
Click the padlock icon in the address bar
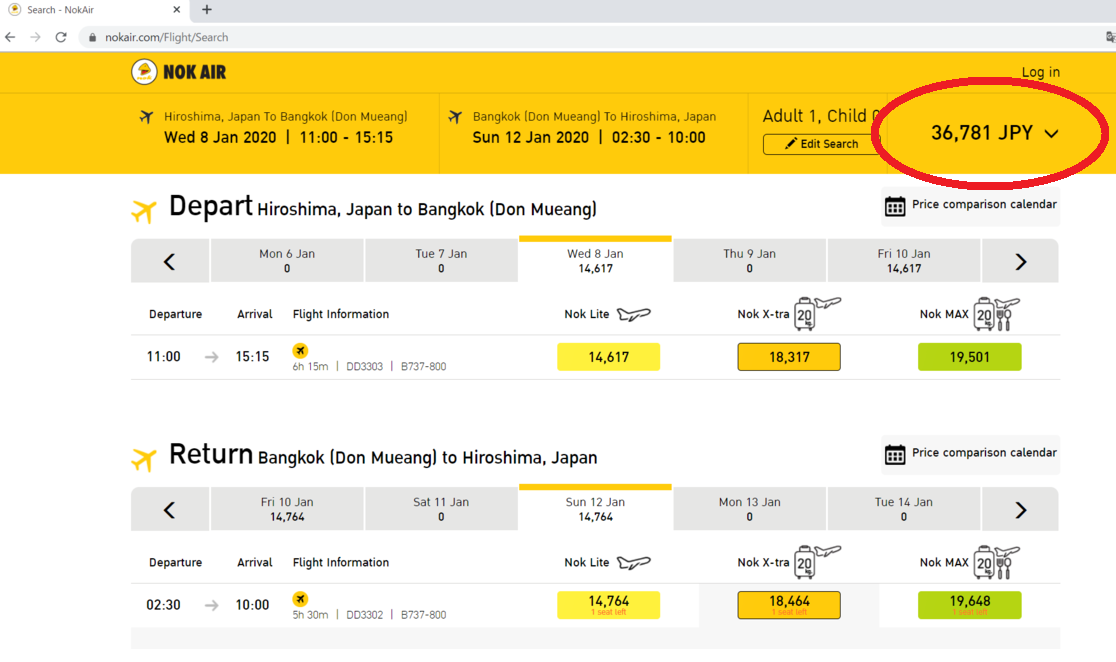coord(92,38)
